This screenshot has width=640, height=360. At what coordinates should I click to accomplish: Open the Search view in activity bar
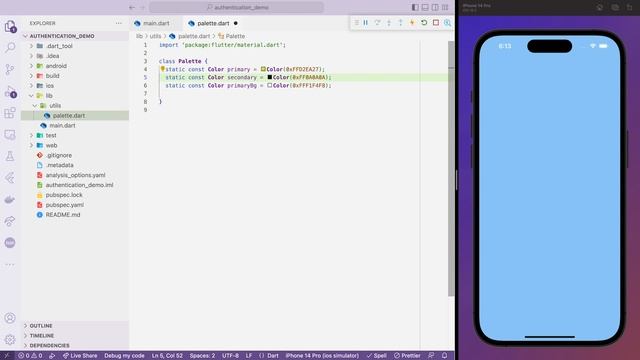(x=10, y=47)
